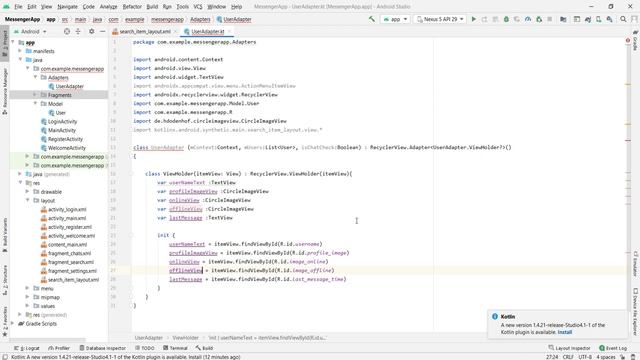
Task: Open the File menu
Action: pos(18,7)
